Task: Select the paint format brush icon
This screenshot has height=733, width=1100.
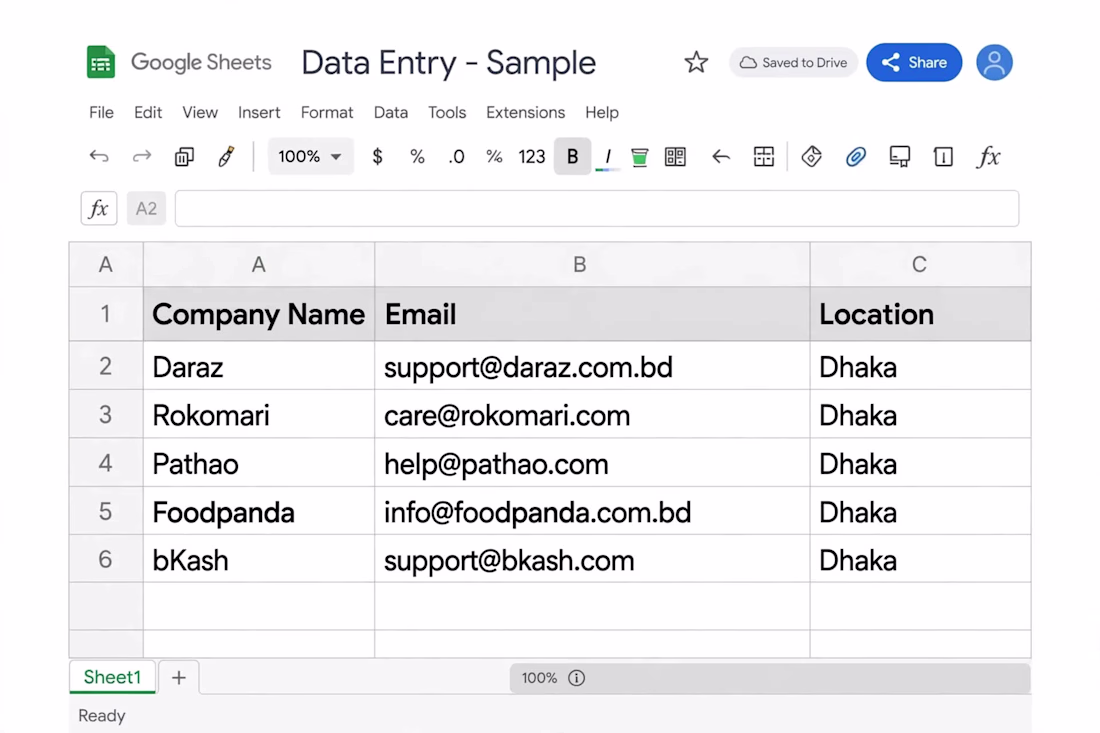Action: [x=226, y=156]
